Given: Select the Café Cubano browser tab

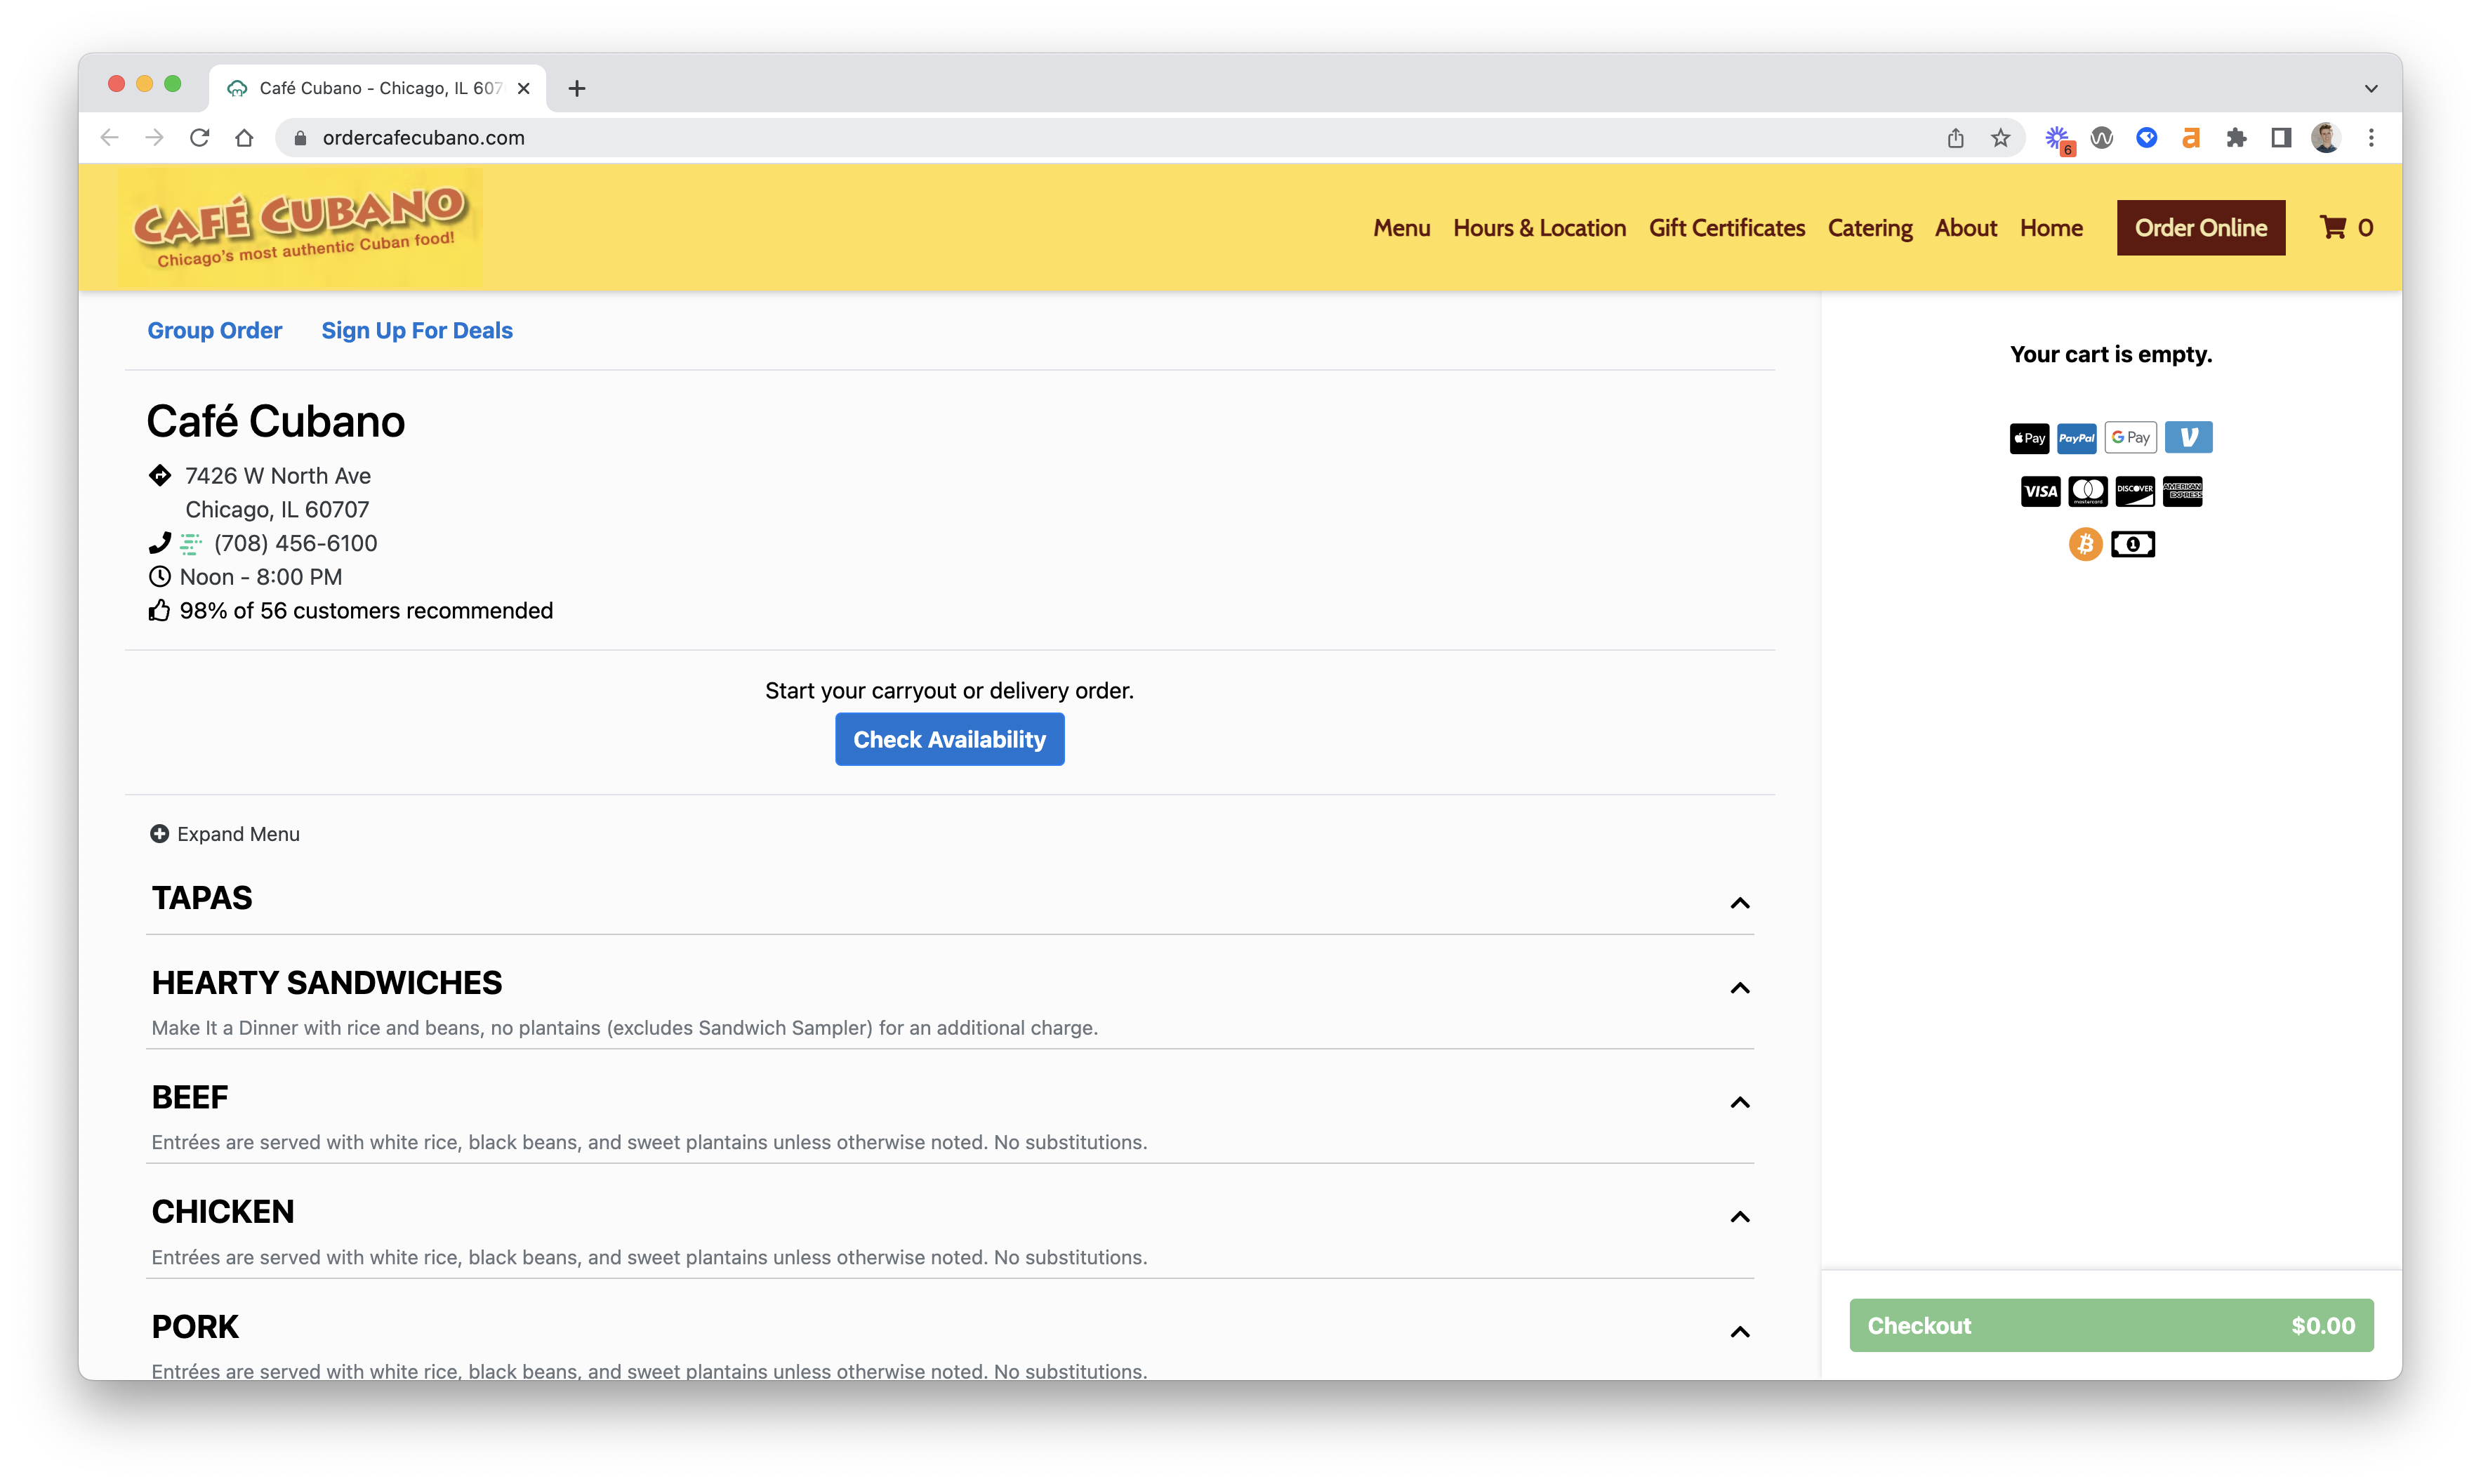Looking at the screenshot, I should pos(378,88).
